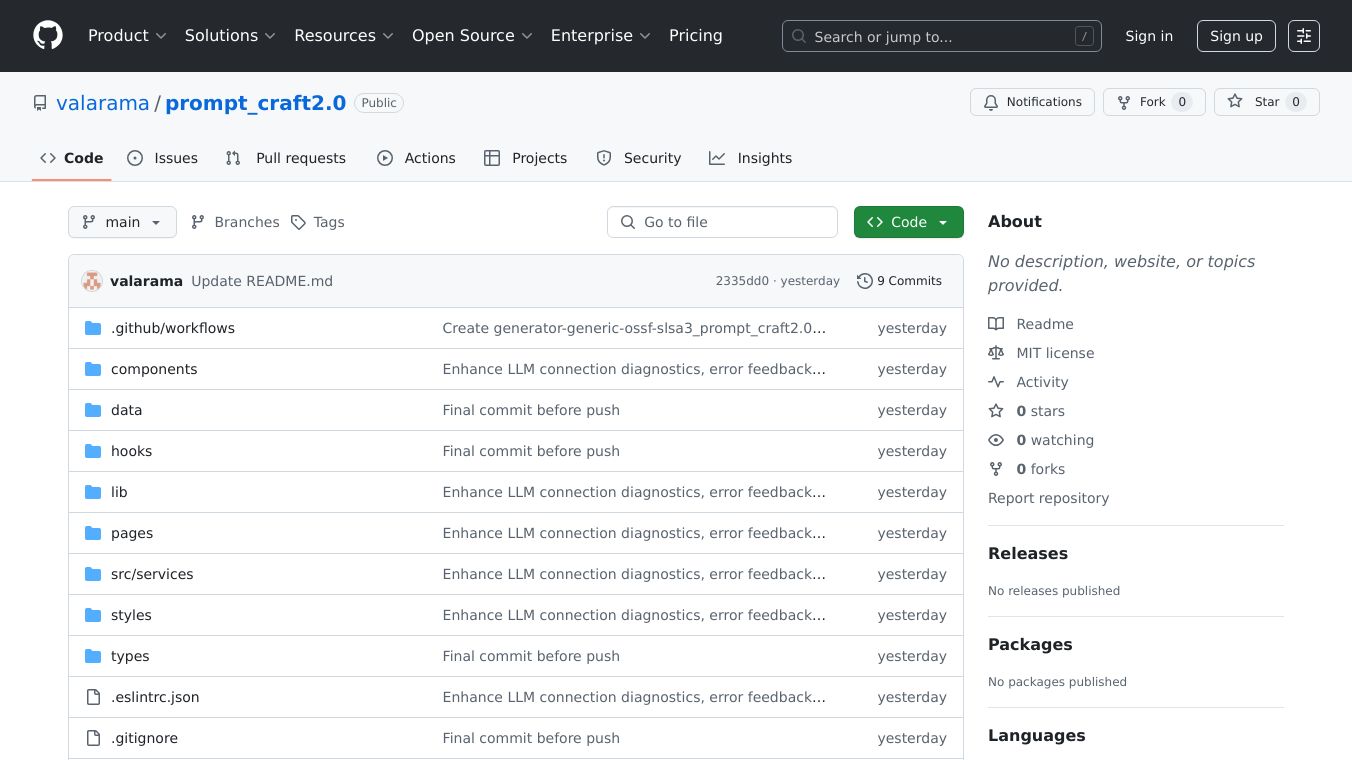This screenshot has height=760, width=1352.
Task: Open the green Code dropdown
Action: (908, 222)
